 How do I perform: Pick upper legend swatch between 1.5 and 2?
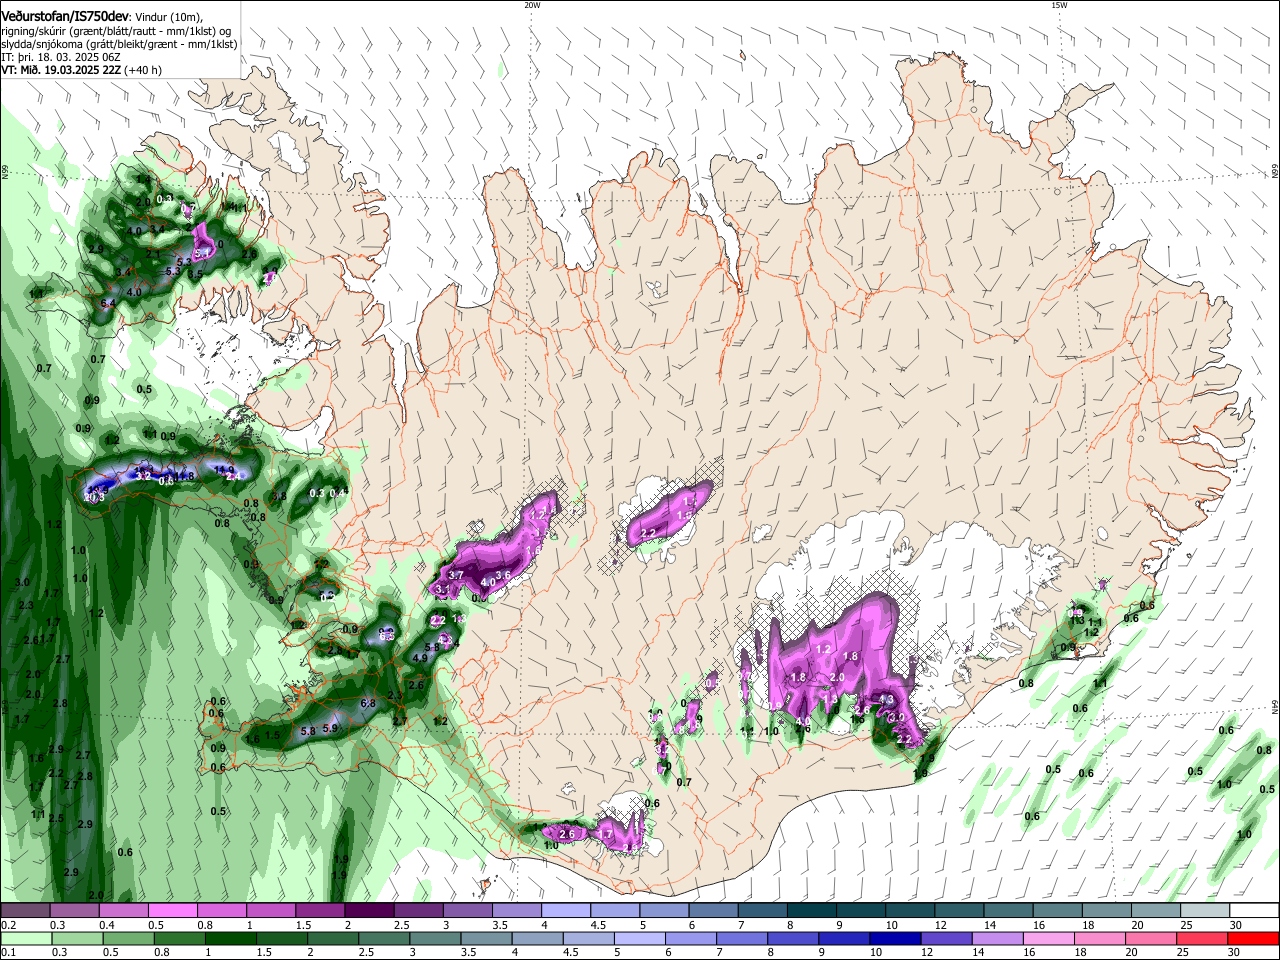320,910
